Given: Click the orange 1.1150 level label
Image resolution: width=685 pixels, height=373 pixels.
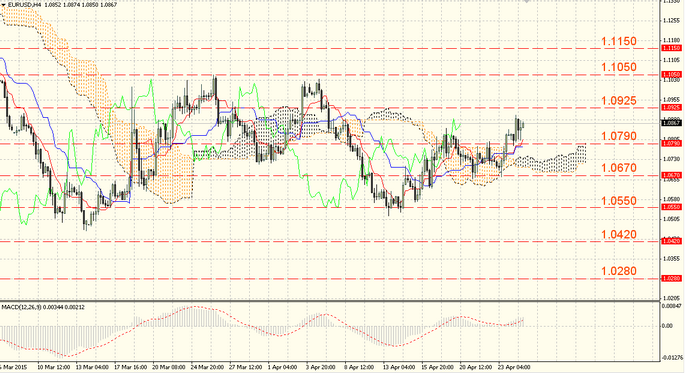Looking at the screenshot, I should [x=619, y=41].
